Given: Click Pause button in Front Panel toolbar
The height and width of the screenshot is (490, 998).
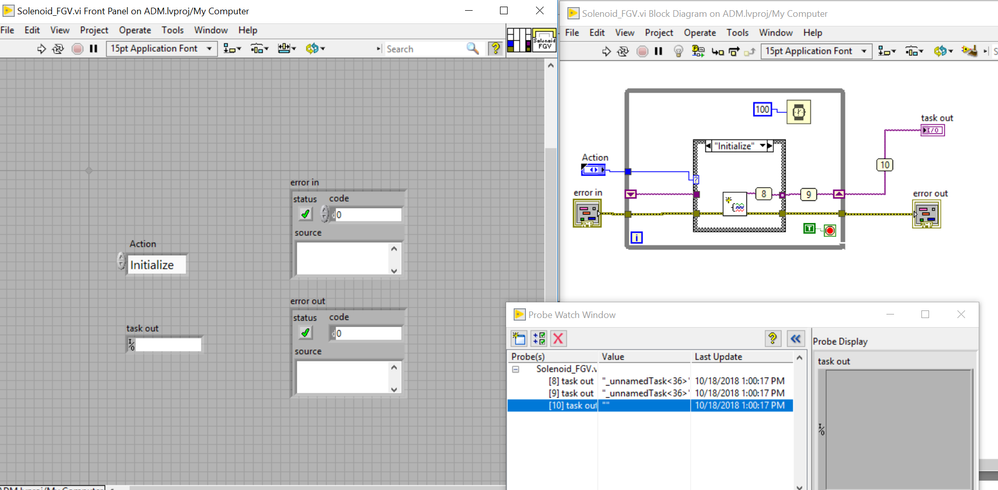Looking at the screenshot, I should (x=94, y=48).
